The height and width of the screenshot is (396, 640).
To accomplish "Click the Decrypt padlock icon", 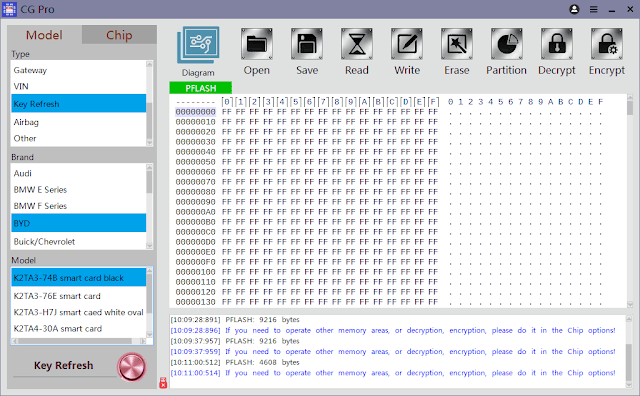I will [557, 44].
